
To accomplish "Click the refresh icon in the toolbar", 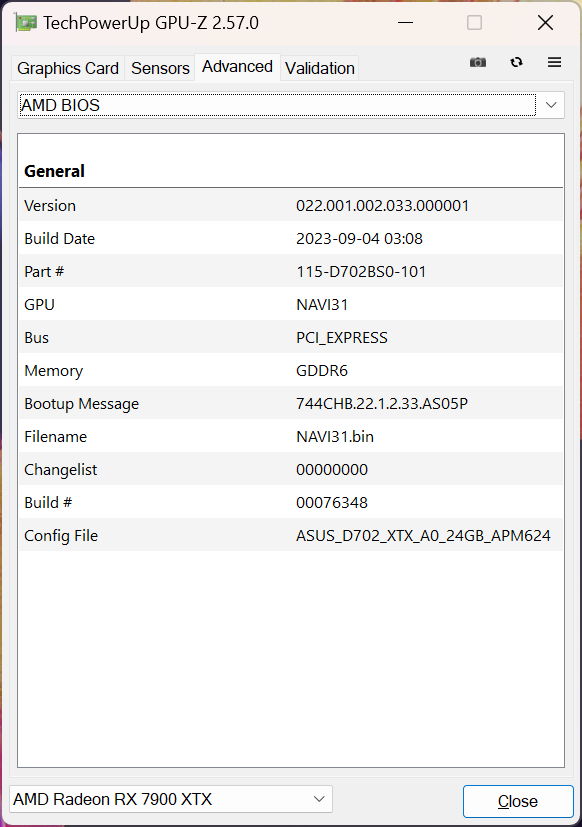I will pos(517,62).
